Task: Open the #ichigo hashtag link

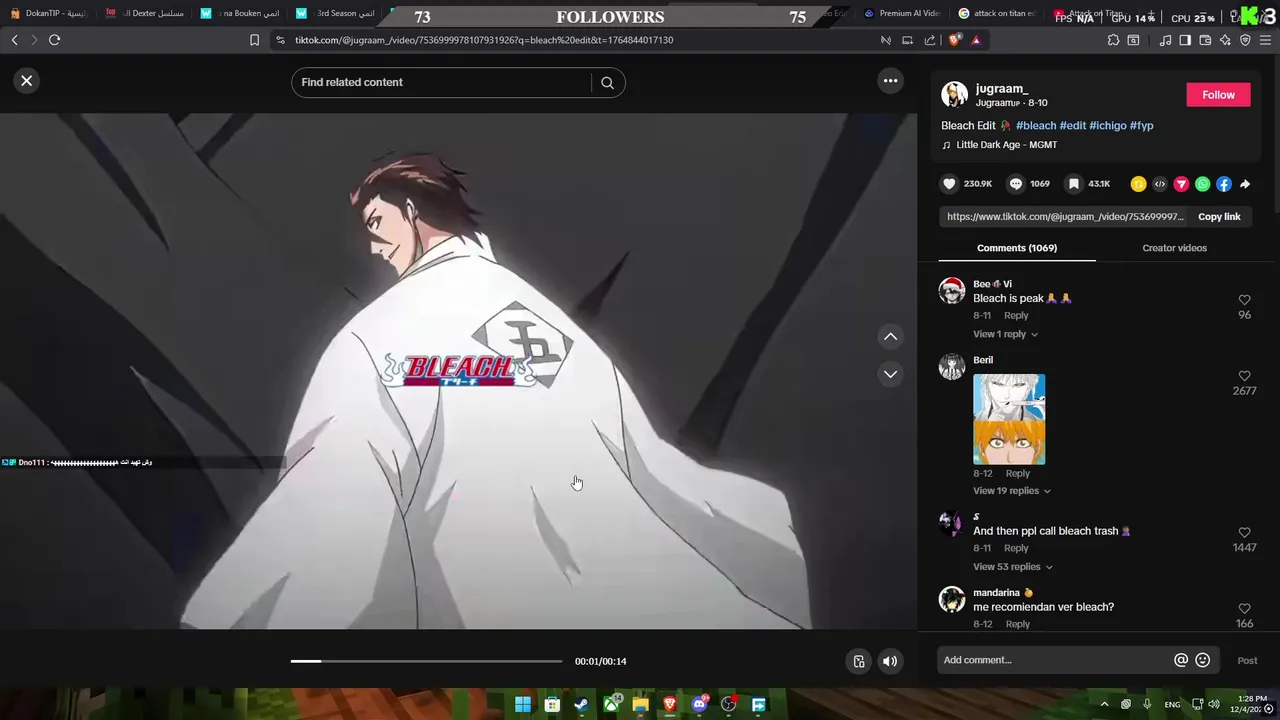Action: pyautogui.click(x=1107, y=126)
